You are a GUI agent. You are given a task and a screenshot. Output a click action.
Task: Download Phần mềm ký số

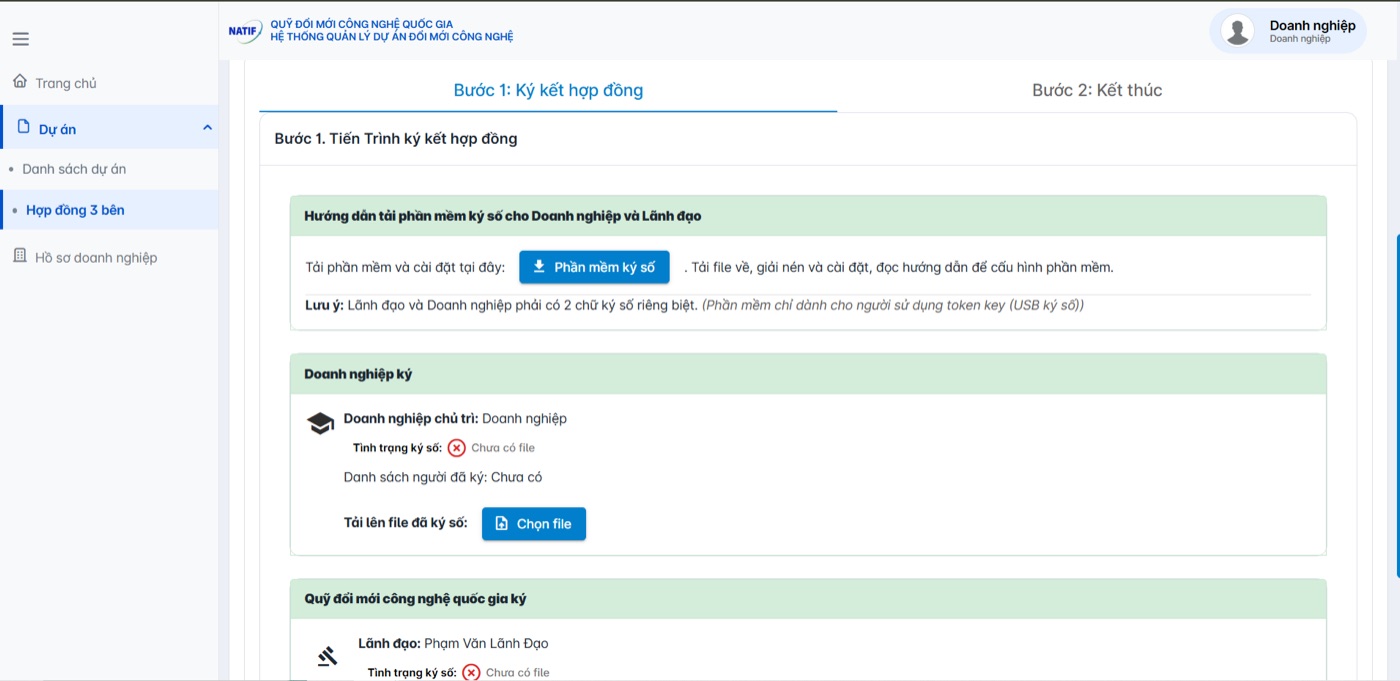[x=594, y=267]
